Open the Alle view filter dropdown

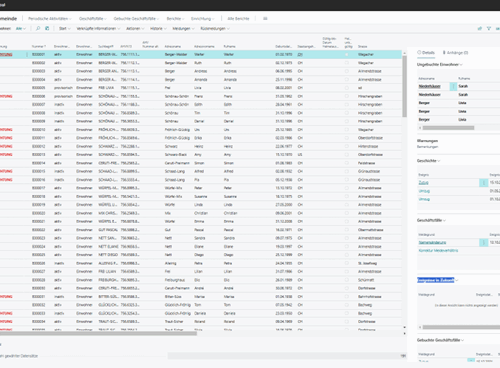point(21,29)
